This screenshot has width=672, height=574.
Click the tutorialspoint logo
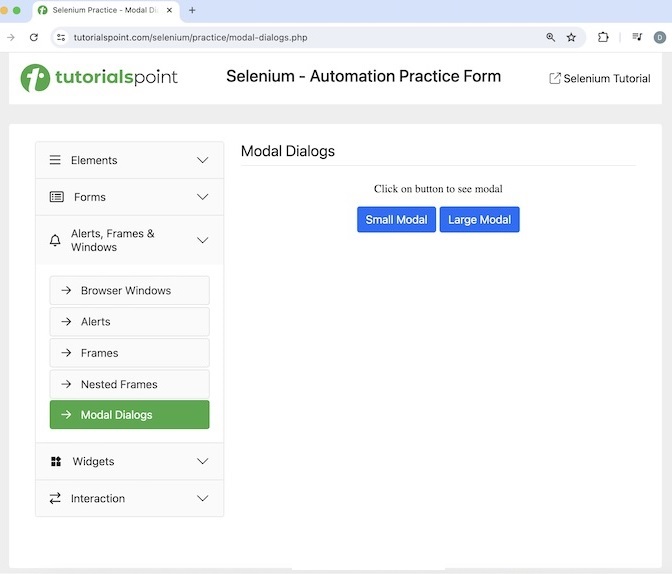[x=99, y=77]
